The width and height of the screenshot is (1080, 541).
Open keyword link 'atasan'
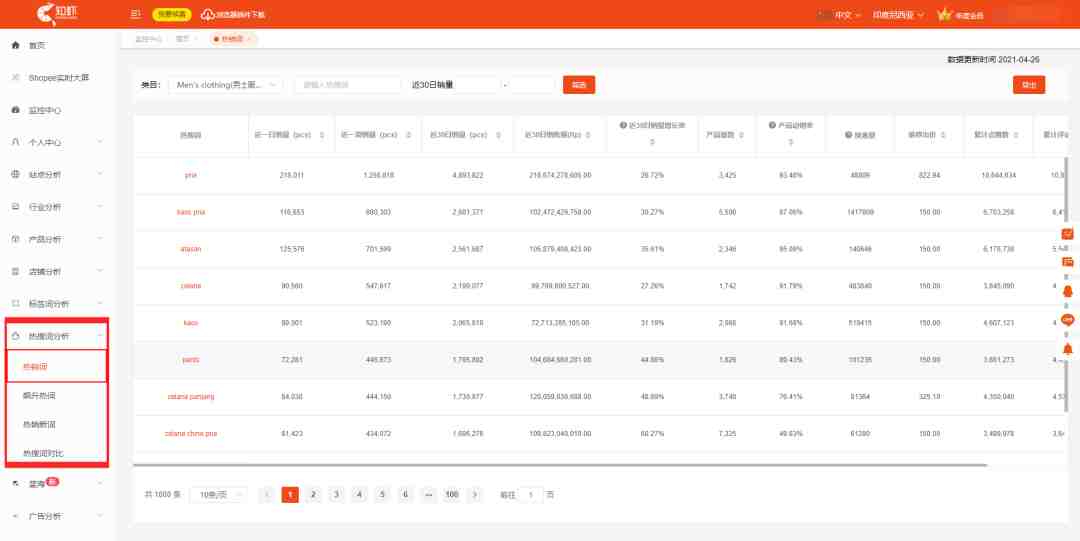click(191, 249)
